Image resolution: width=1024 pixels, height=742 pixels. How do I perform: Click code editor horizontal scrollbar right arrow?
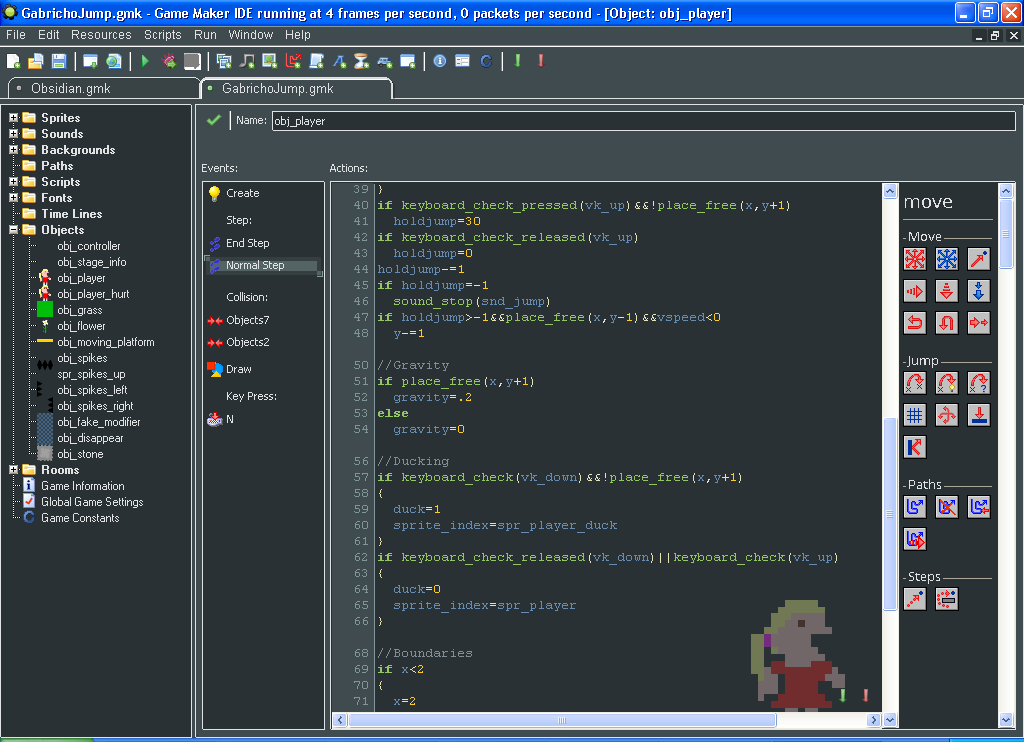click(x=874, y=720)
